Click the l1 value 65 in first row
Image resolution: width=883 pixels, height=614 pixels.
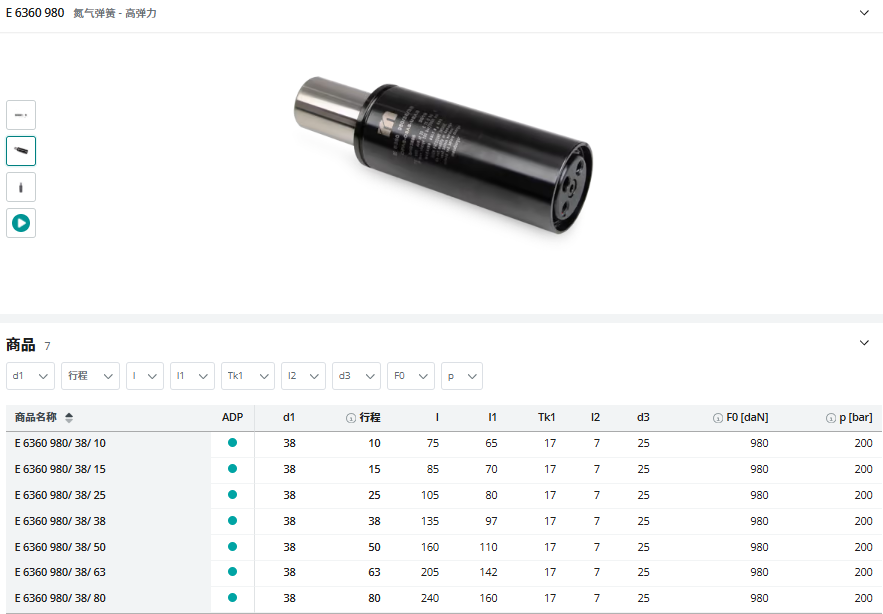[x=491, y=443]
